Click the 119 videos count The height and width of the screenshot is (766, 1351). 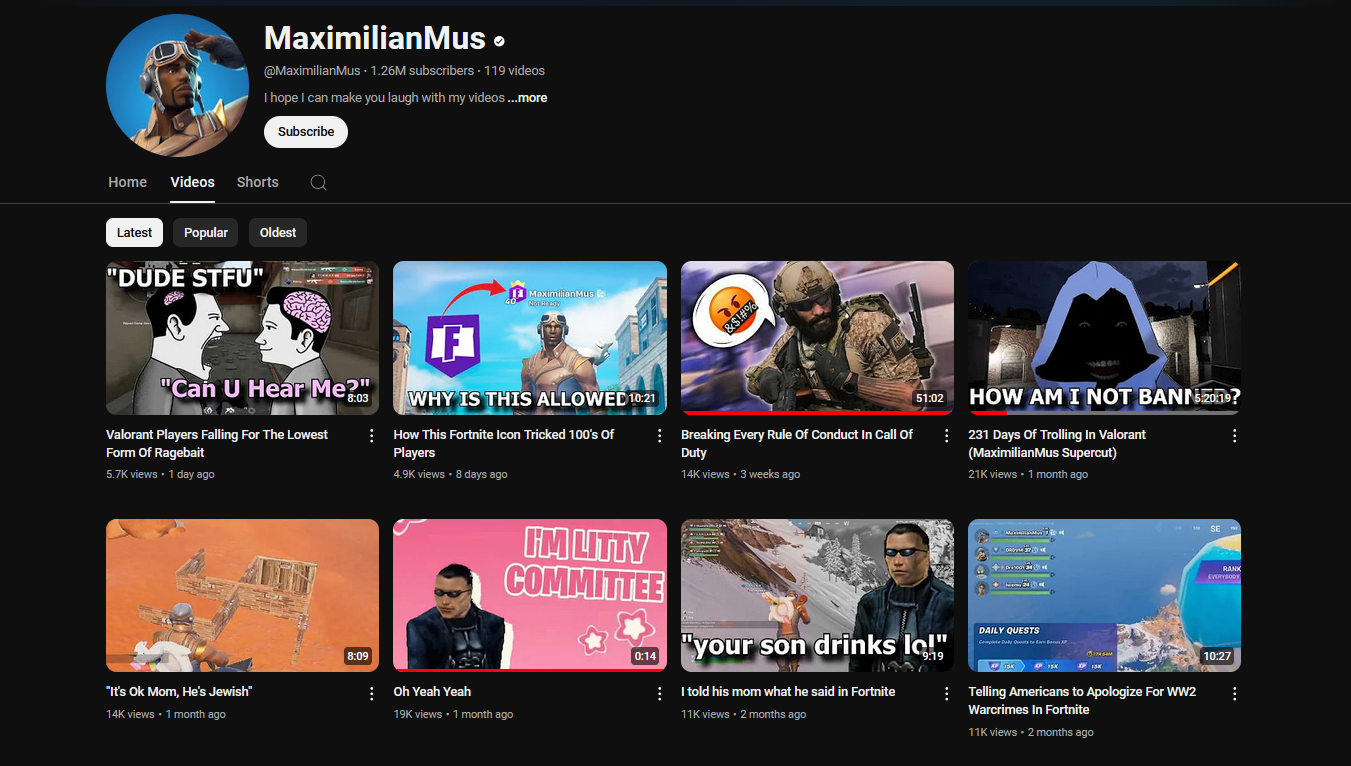pos(514,71)
